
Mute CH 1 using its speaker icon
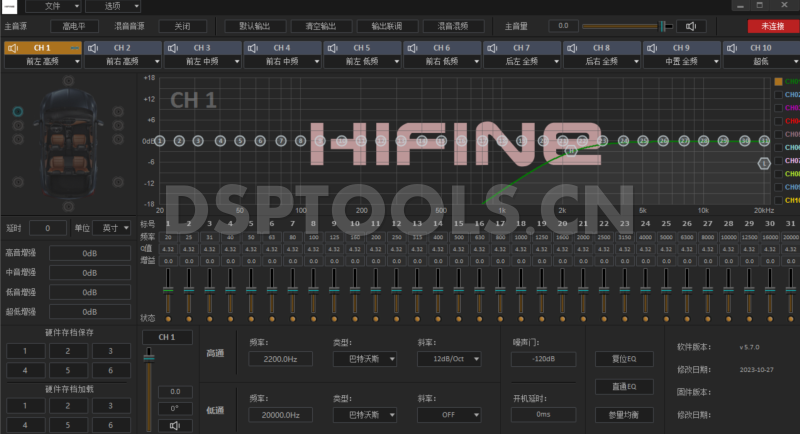pyautogui.click(x=13, y=48)
